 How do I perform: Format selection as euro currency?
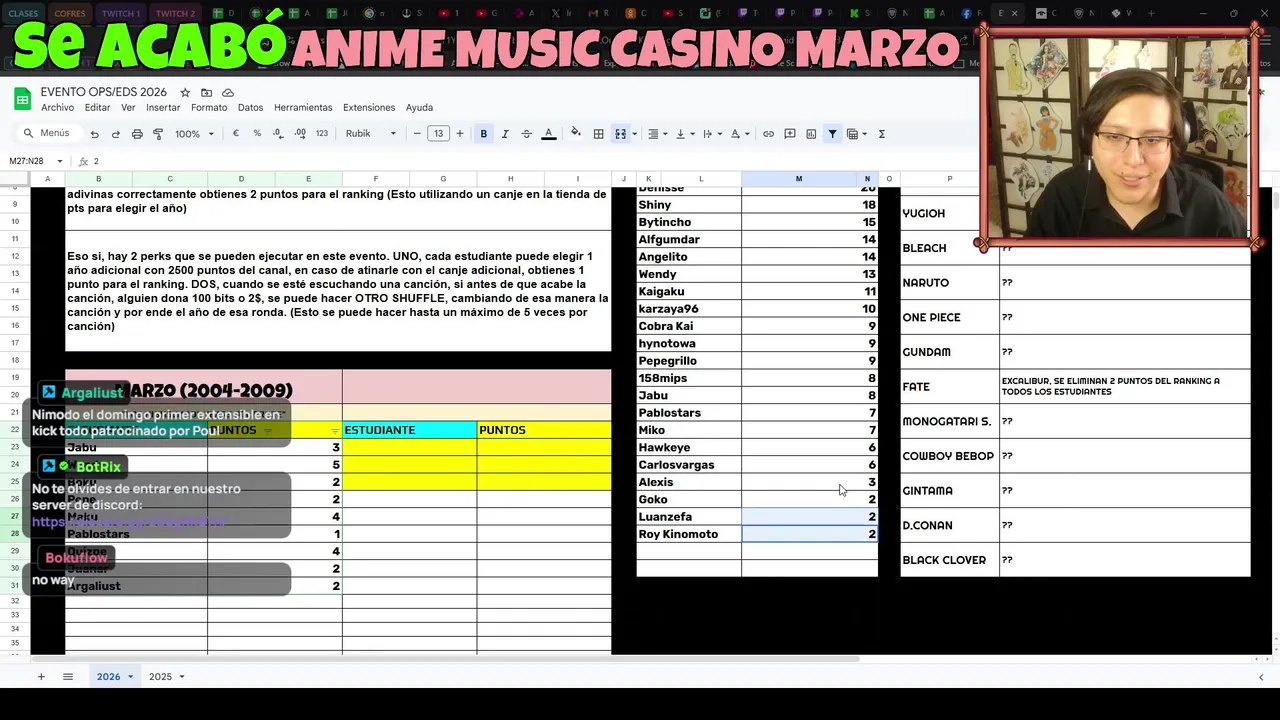point(236,134)
